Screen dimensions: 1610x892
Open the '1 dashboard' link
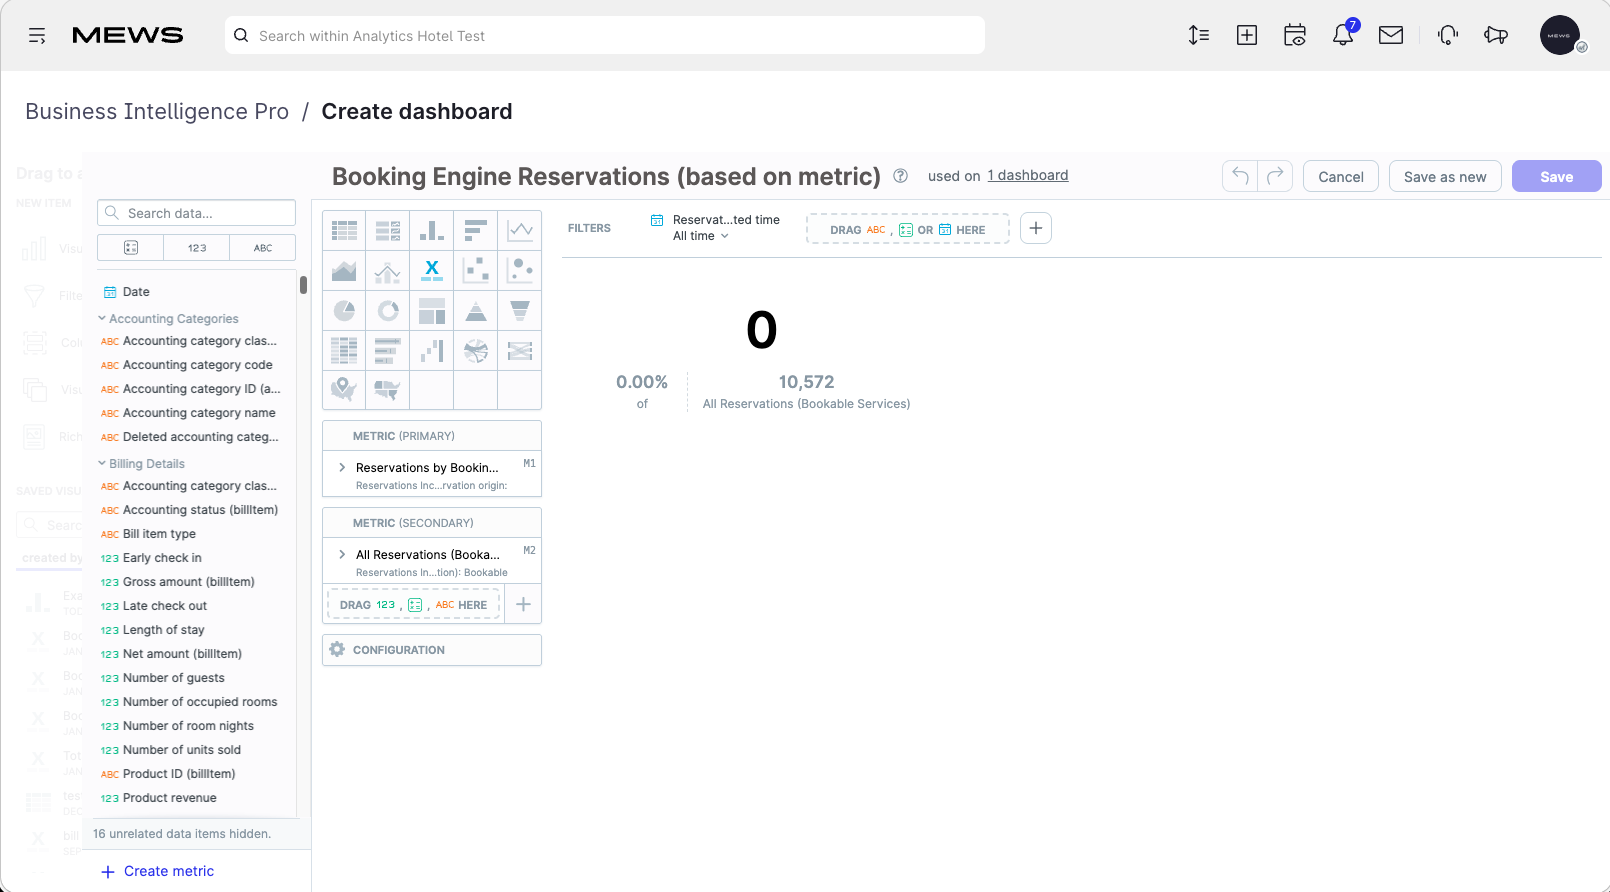[1028, 175]
